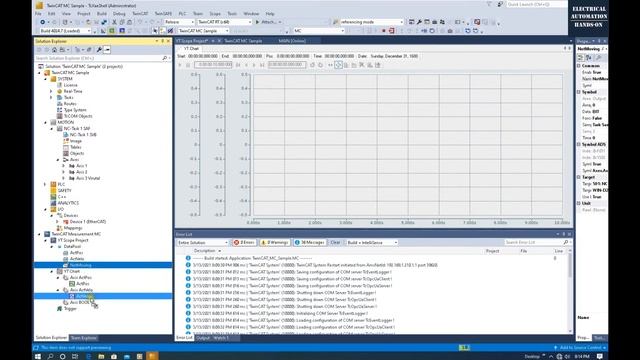Open the MC target dropdown in toolbar
This screenshot has width=640, height=360.
pos(319,31)
